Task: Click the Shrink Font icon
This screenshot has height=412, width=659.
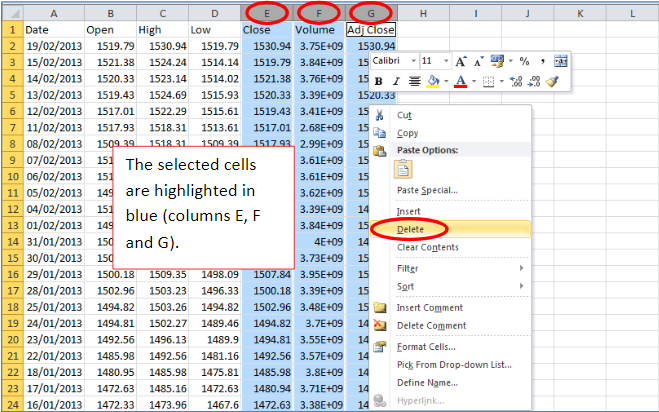Action: [x=479, y=61]
